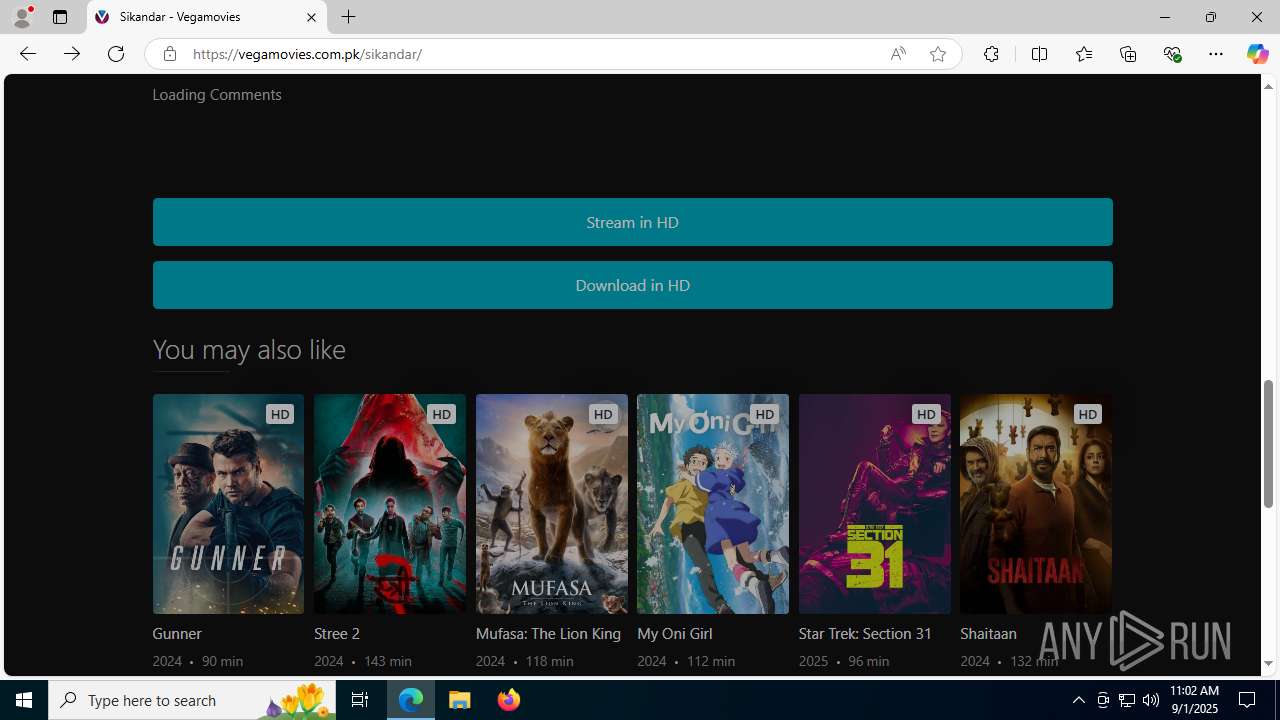Open Gunner movie poster
Screen dimensions: 1280x720
pos(228,504)
